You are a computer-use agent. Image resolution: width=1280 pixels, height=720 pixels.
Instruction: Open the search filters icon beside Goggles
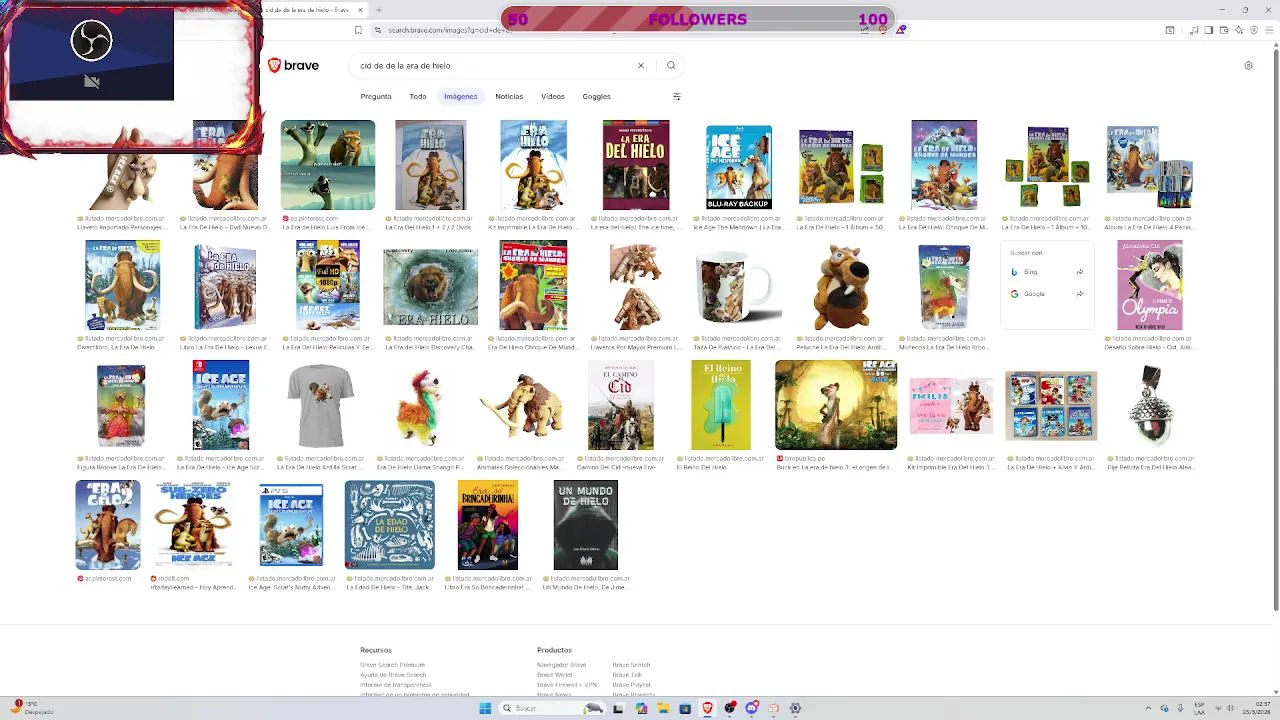tap(676, 97)
